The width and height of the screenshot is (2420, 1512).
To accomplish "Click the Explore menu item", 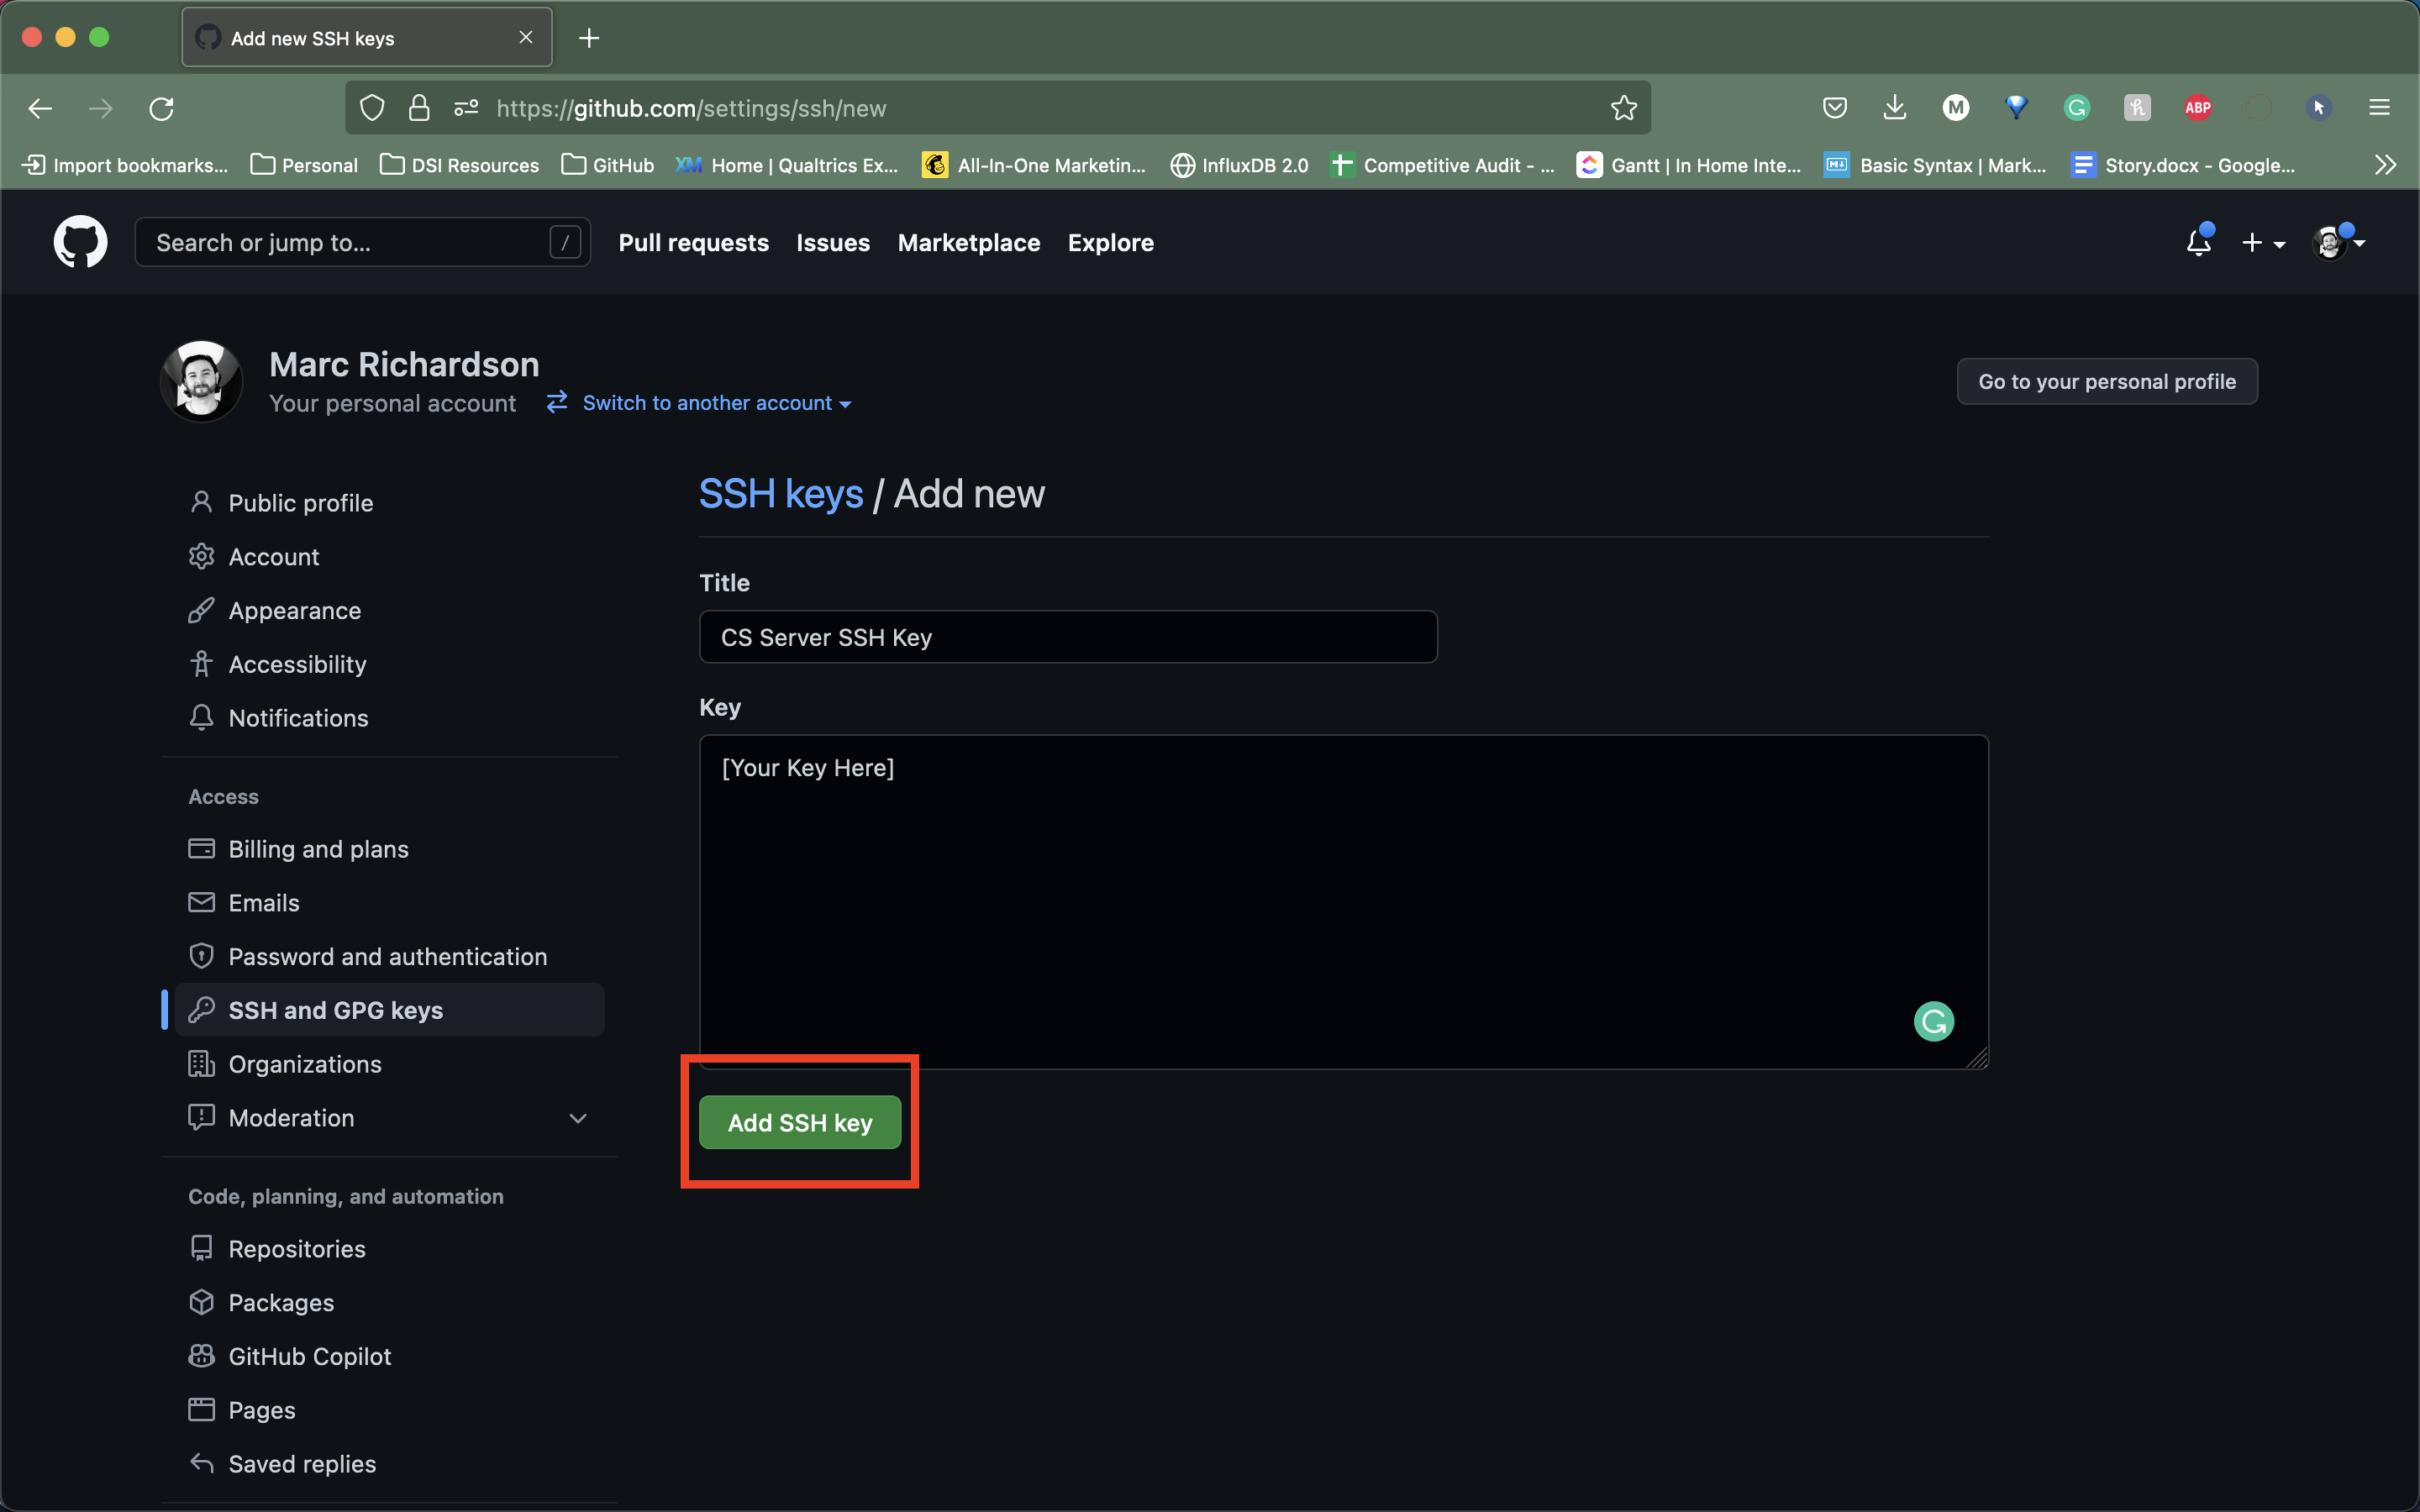I will 1110,242.
